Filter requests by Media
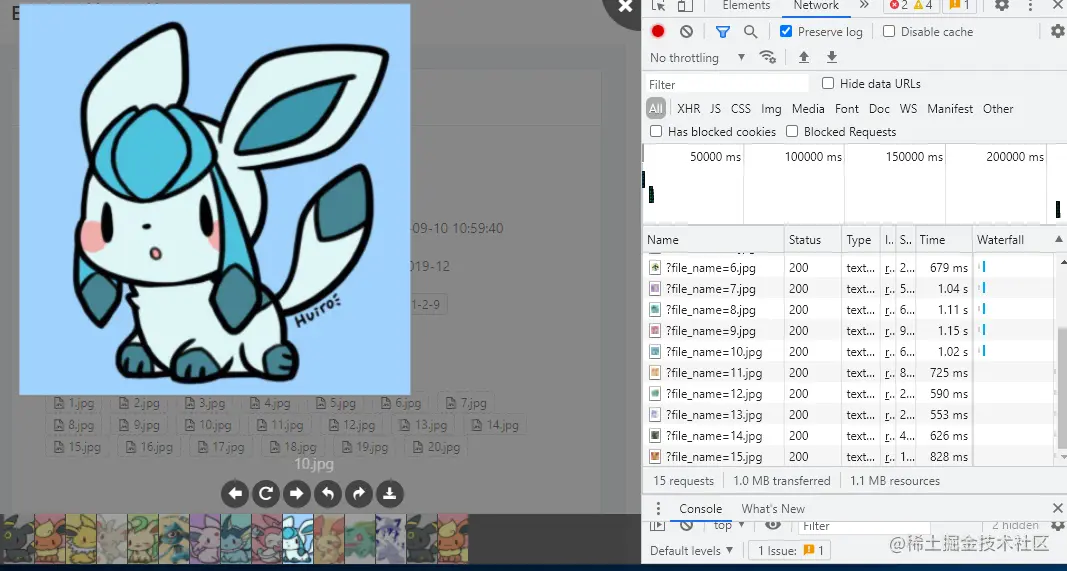1067x571 pixels. point(808,108)
